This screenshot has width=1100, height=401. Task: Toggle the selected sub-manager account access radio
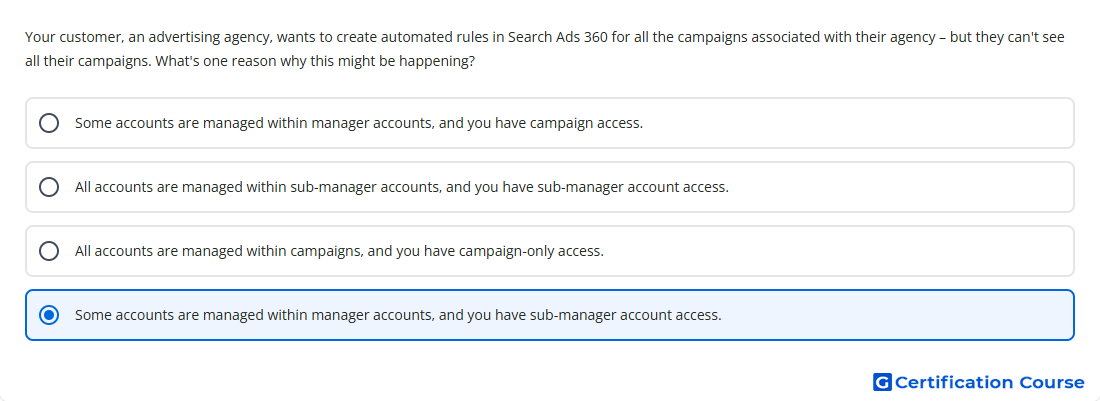[x=49, y=315]
